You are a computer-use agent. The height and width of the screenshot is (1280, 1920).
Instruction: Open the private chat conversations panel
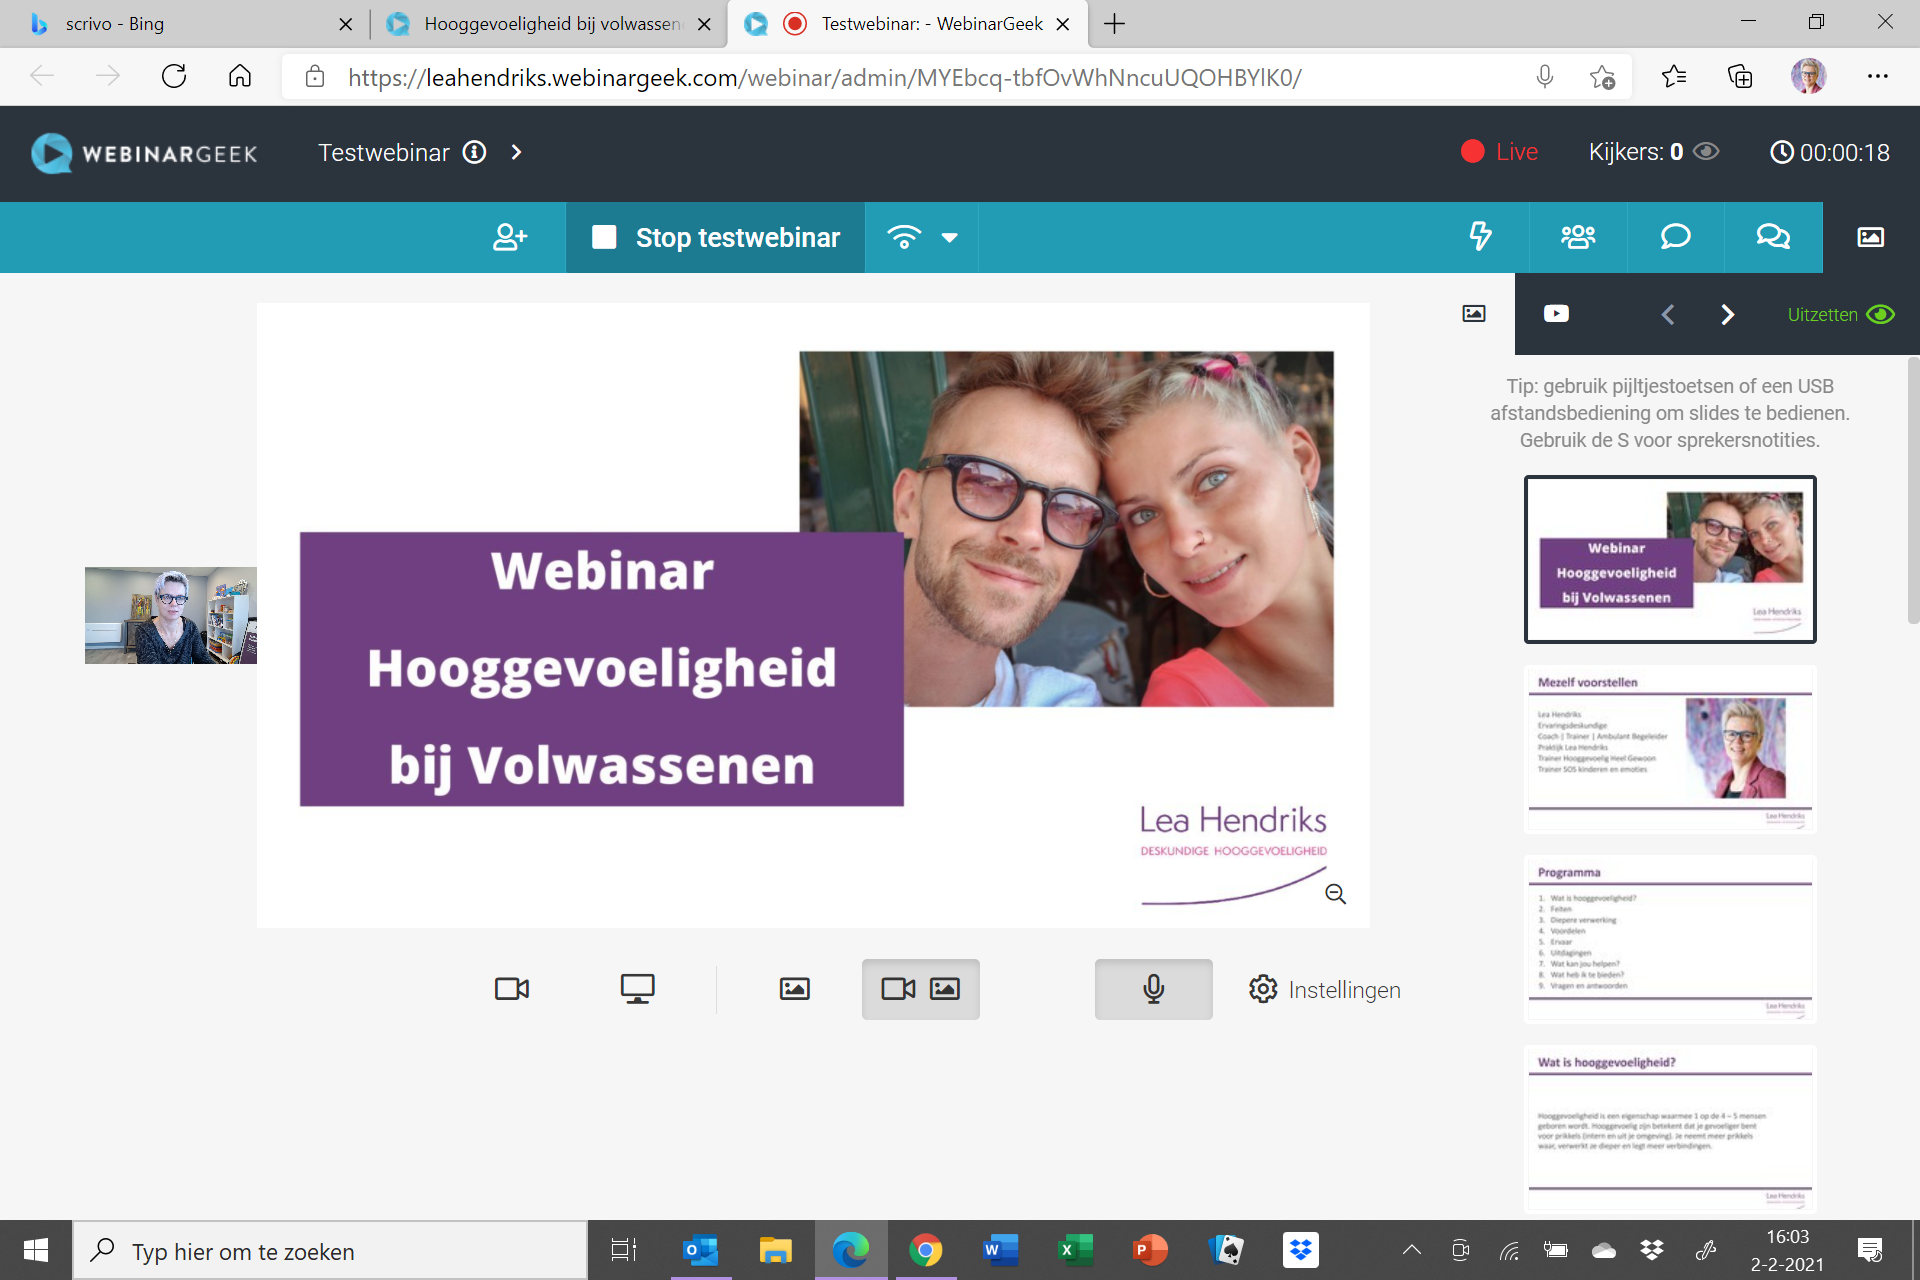click(x=1773, y=237)
